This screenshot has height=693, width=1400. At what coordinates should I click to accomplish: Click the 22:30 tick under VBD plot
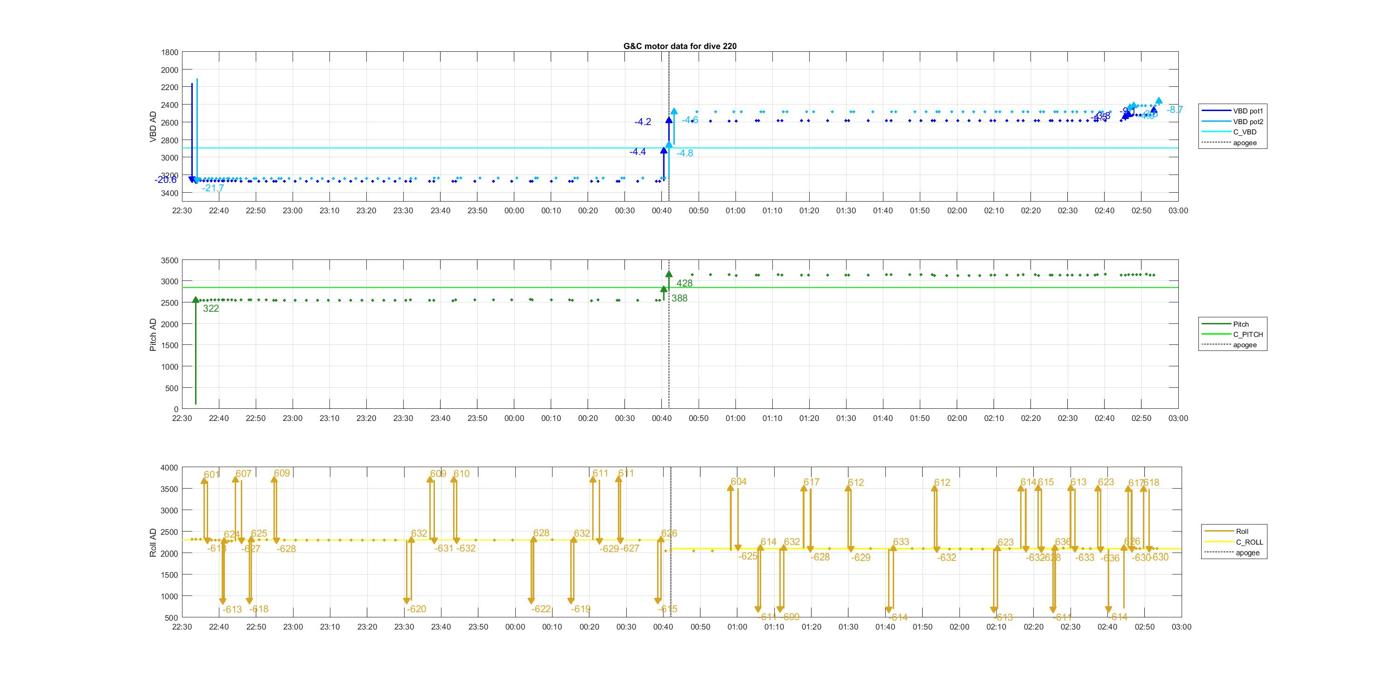coord(182,210)
